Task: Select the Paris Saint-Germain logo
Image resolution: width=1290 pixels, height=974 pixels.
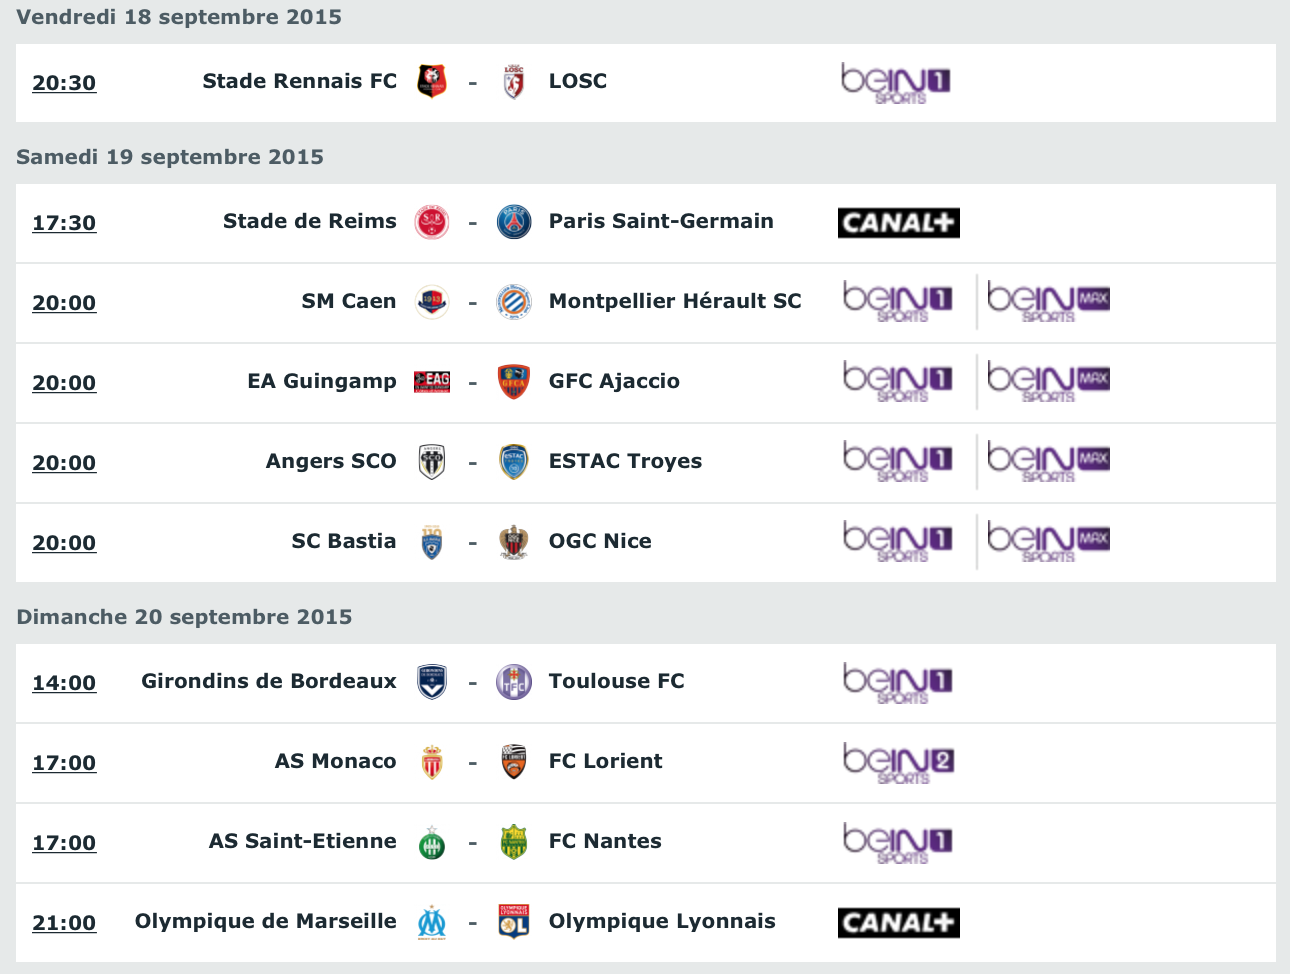Action: [x=514, y=221]
